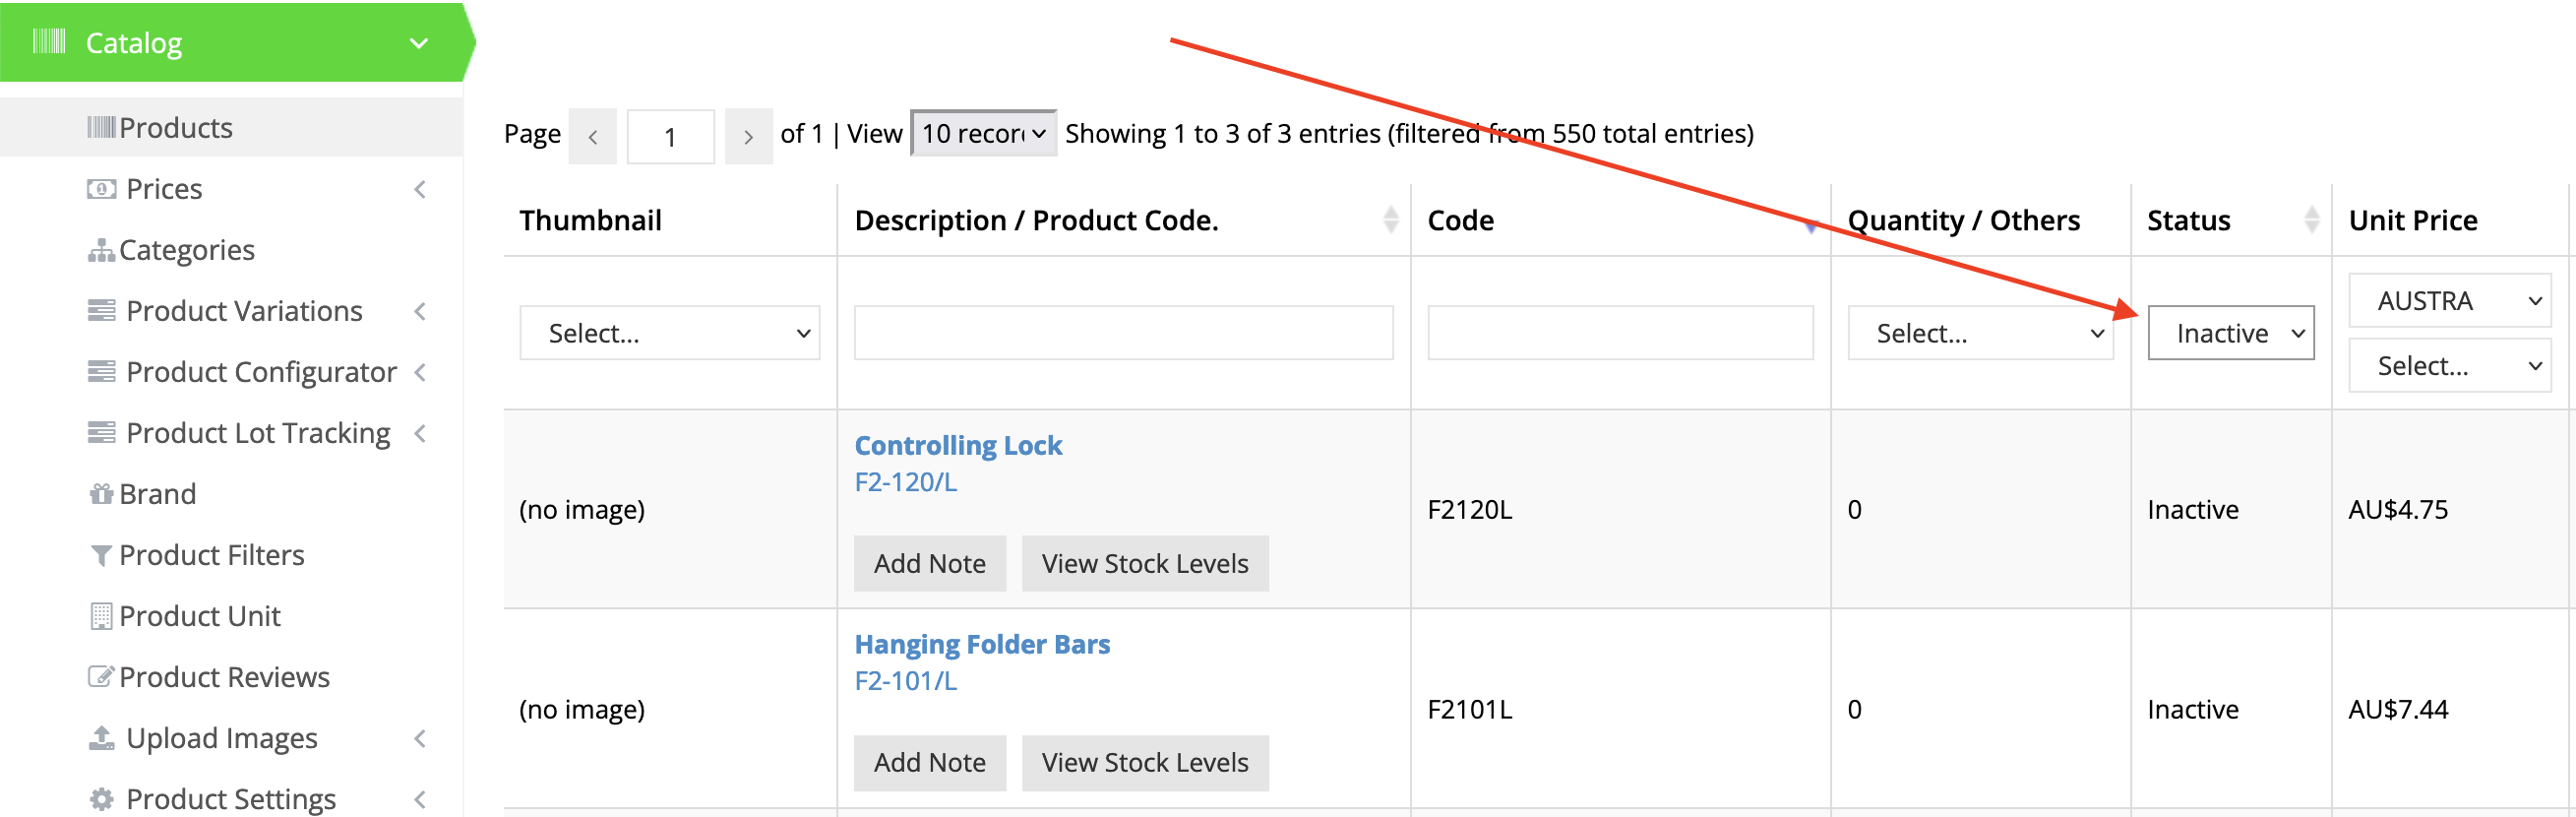Open the Thumbnail filter dropdown

point(669,334)
